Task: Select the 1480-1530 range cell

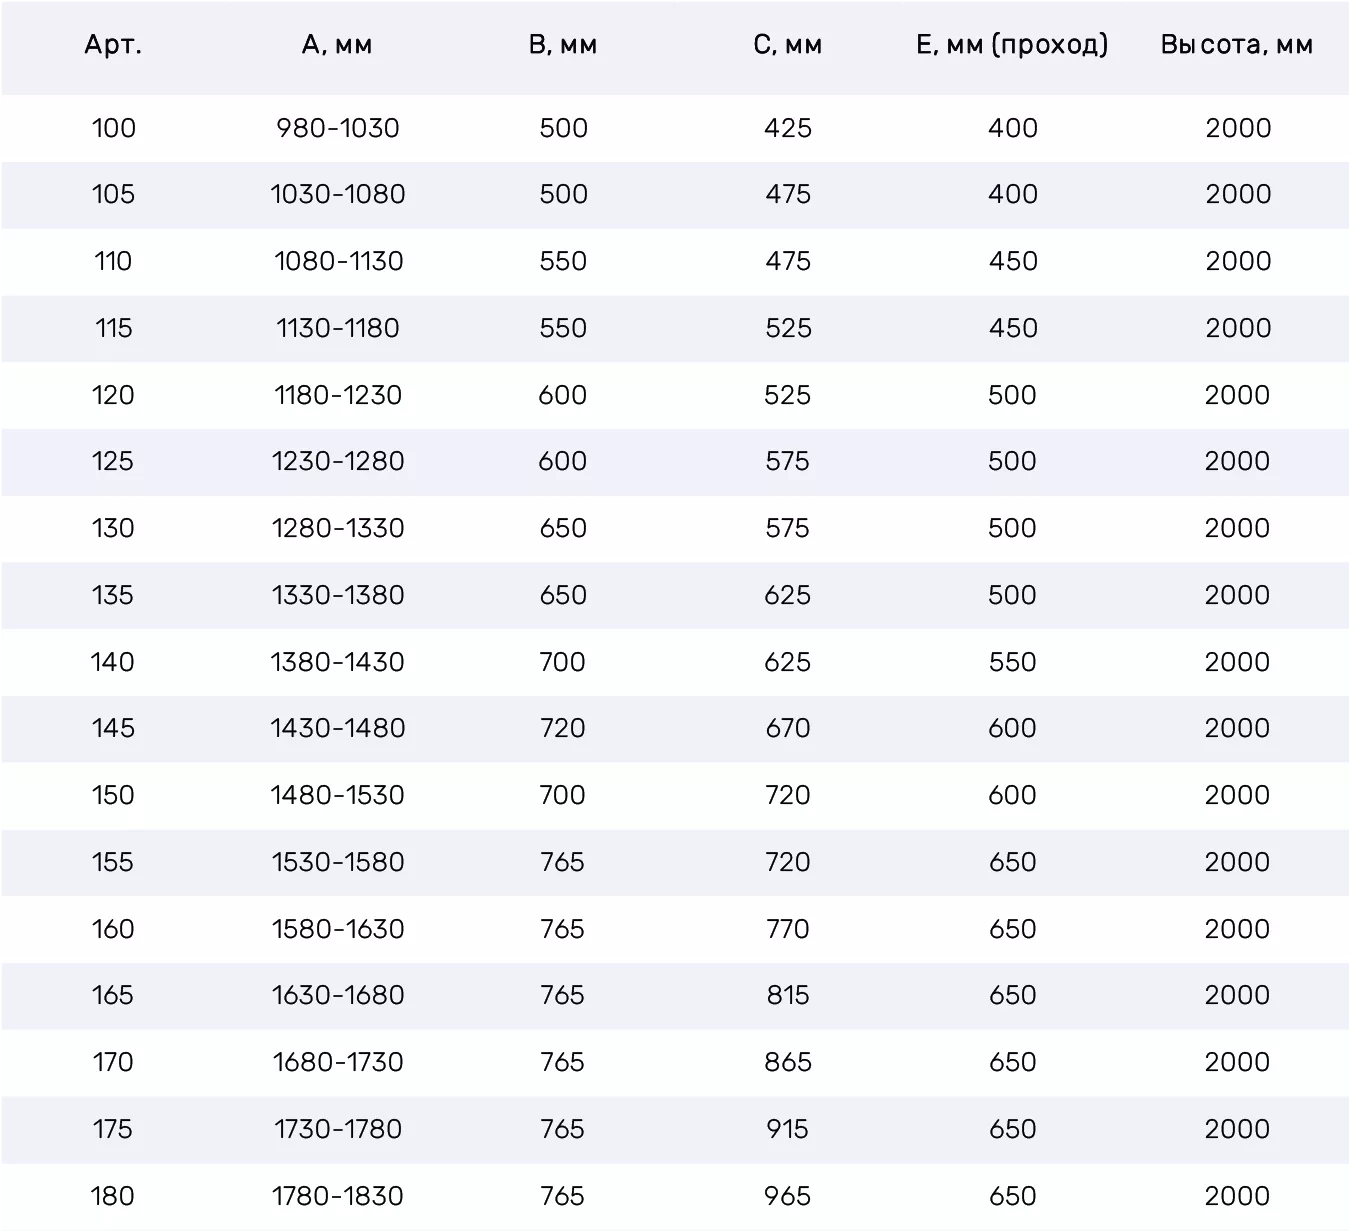Action: 338,795
